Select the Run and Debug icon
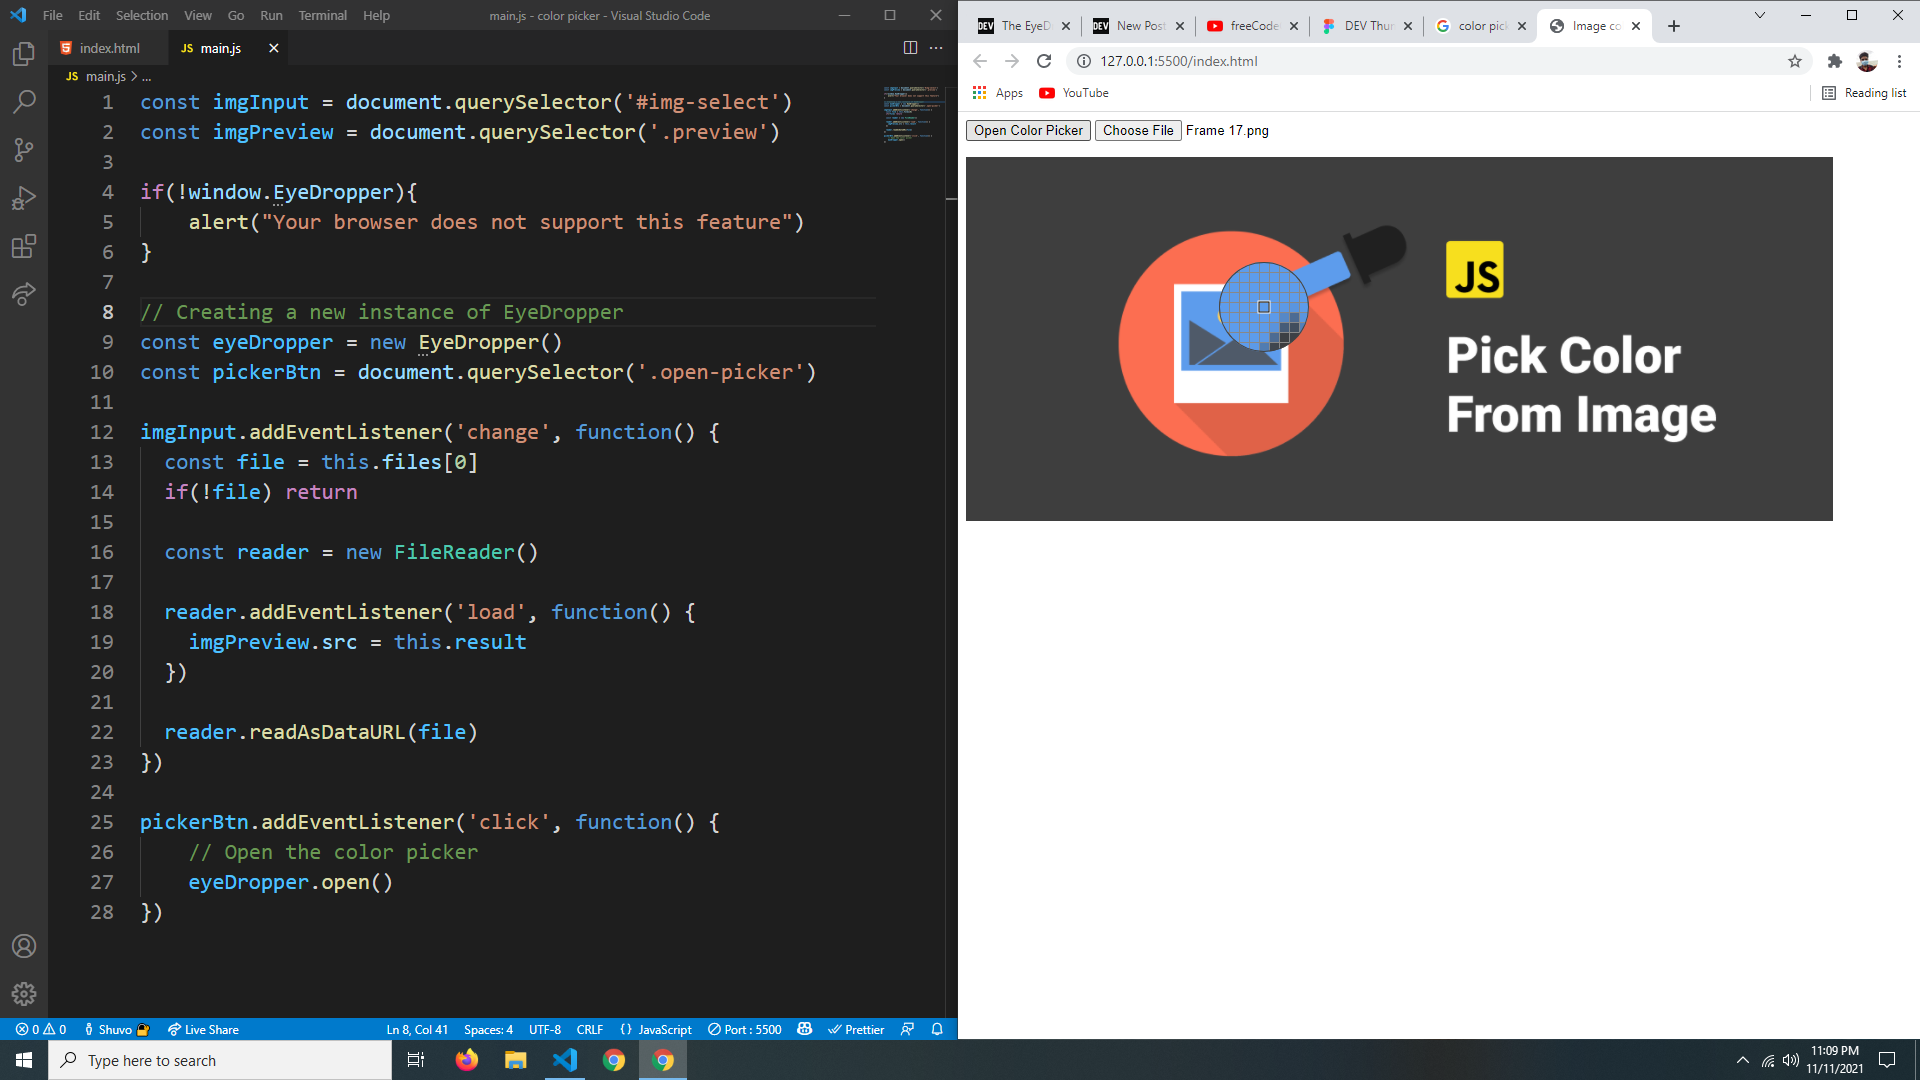This screenshot has width=1920, height=1080. (24, 199)
